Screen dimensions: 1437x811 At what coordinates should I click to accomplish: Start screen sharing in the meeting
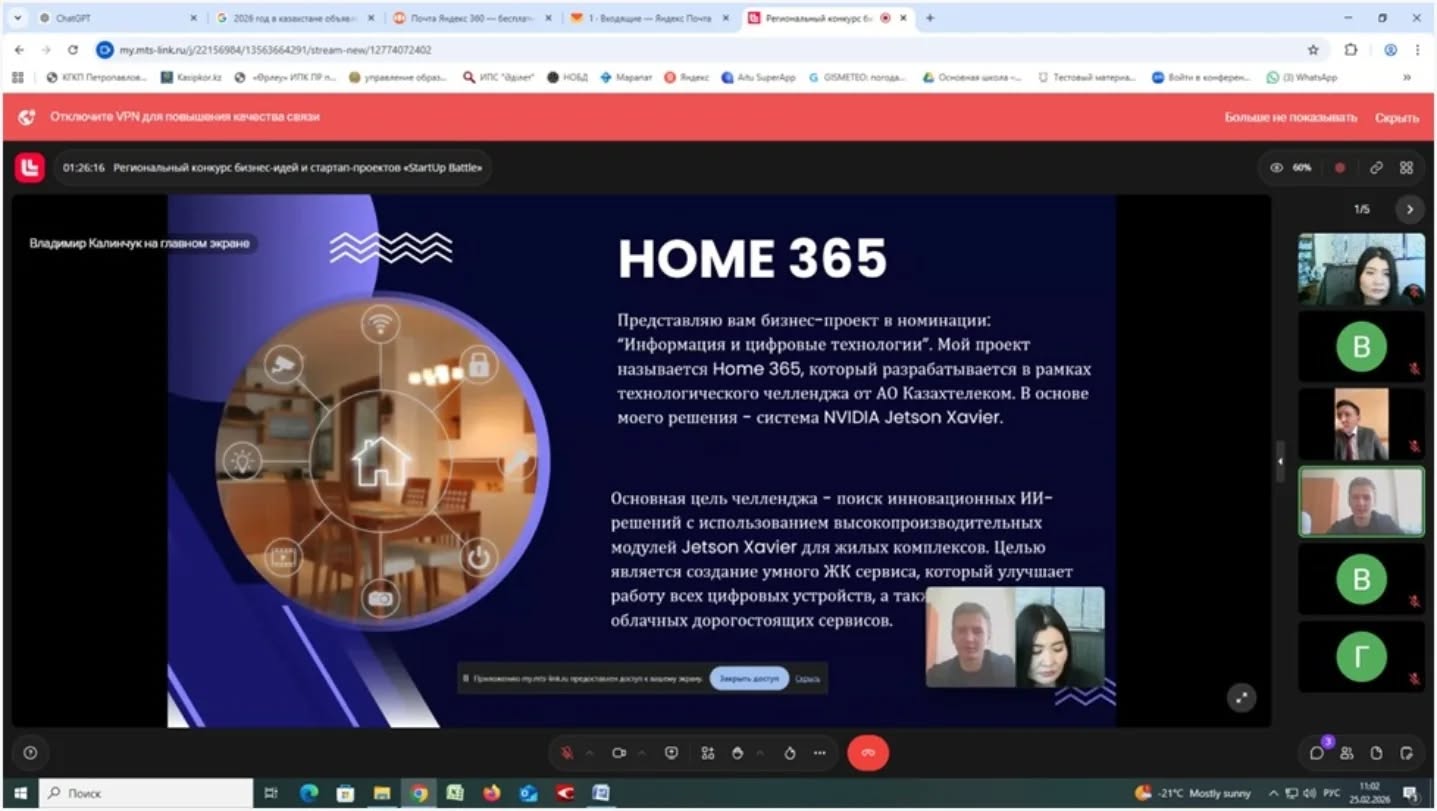coord(671,753)
